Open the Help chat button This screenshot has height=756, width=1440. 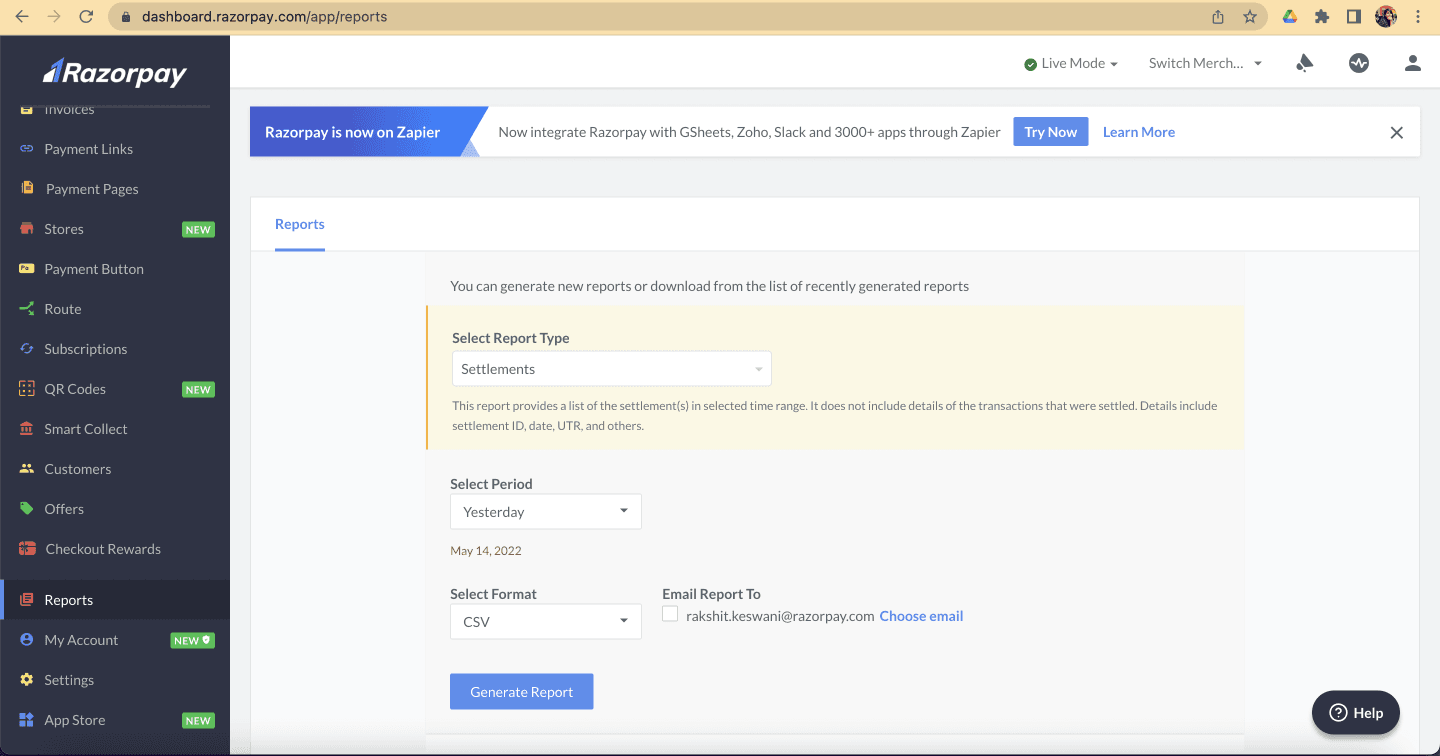(x=1356, y=713)
